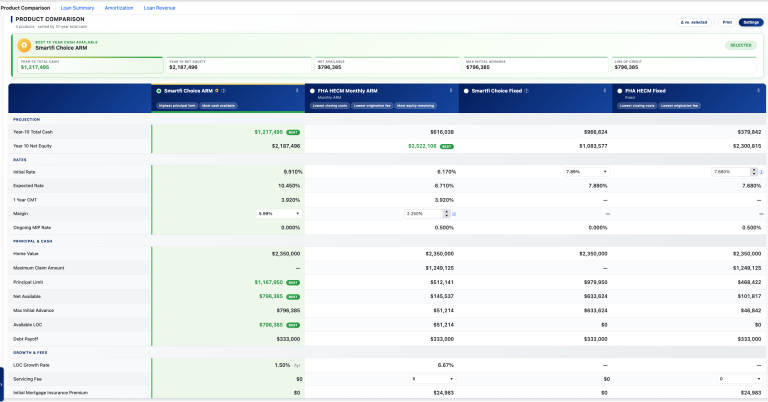The height and width of the screenshot is (402, 768).
Task: Open the kebab menu on FHA HECM Monthly ARM column
Action: [x=451, y=91]
